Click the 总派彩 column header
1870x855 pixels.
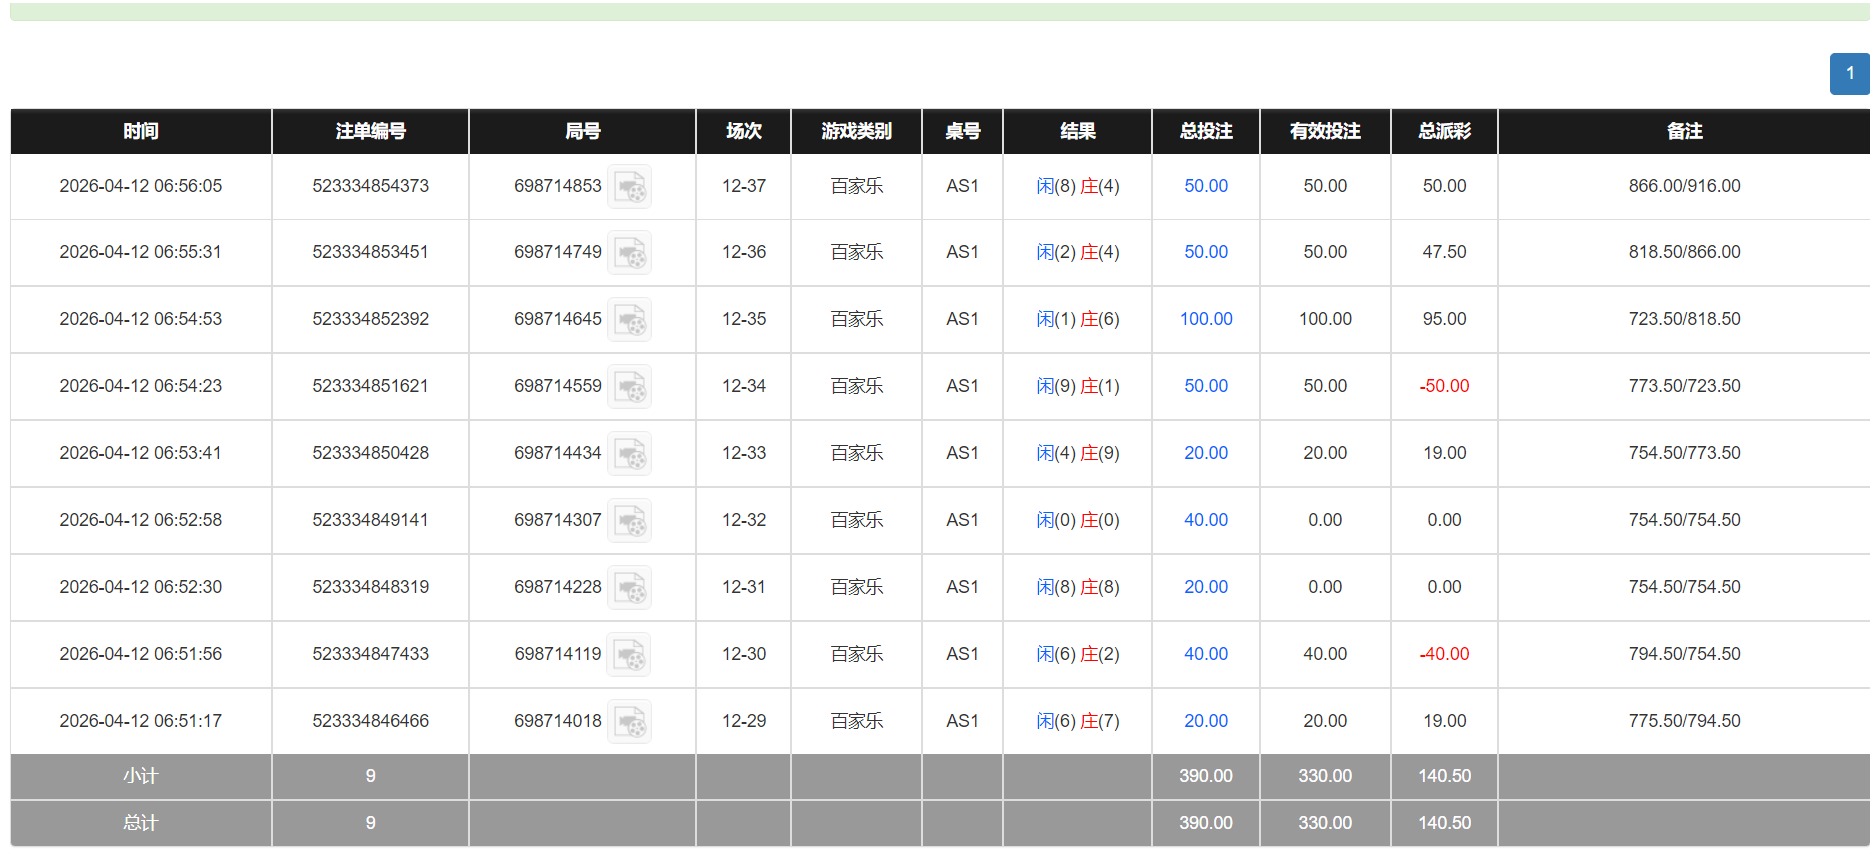click(1443, 131)
